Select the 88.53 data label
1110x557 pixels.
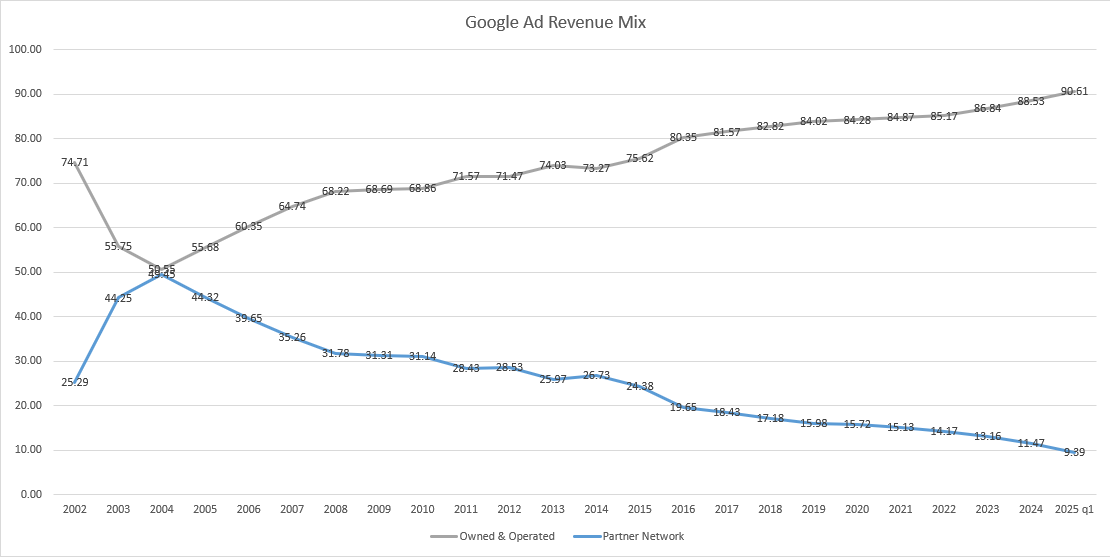point(1031,101)
